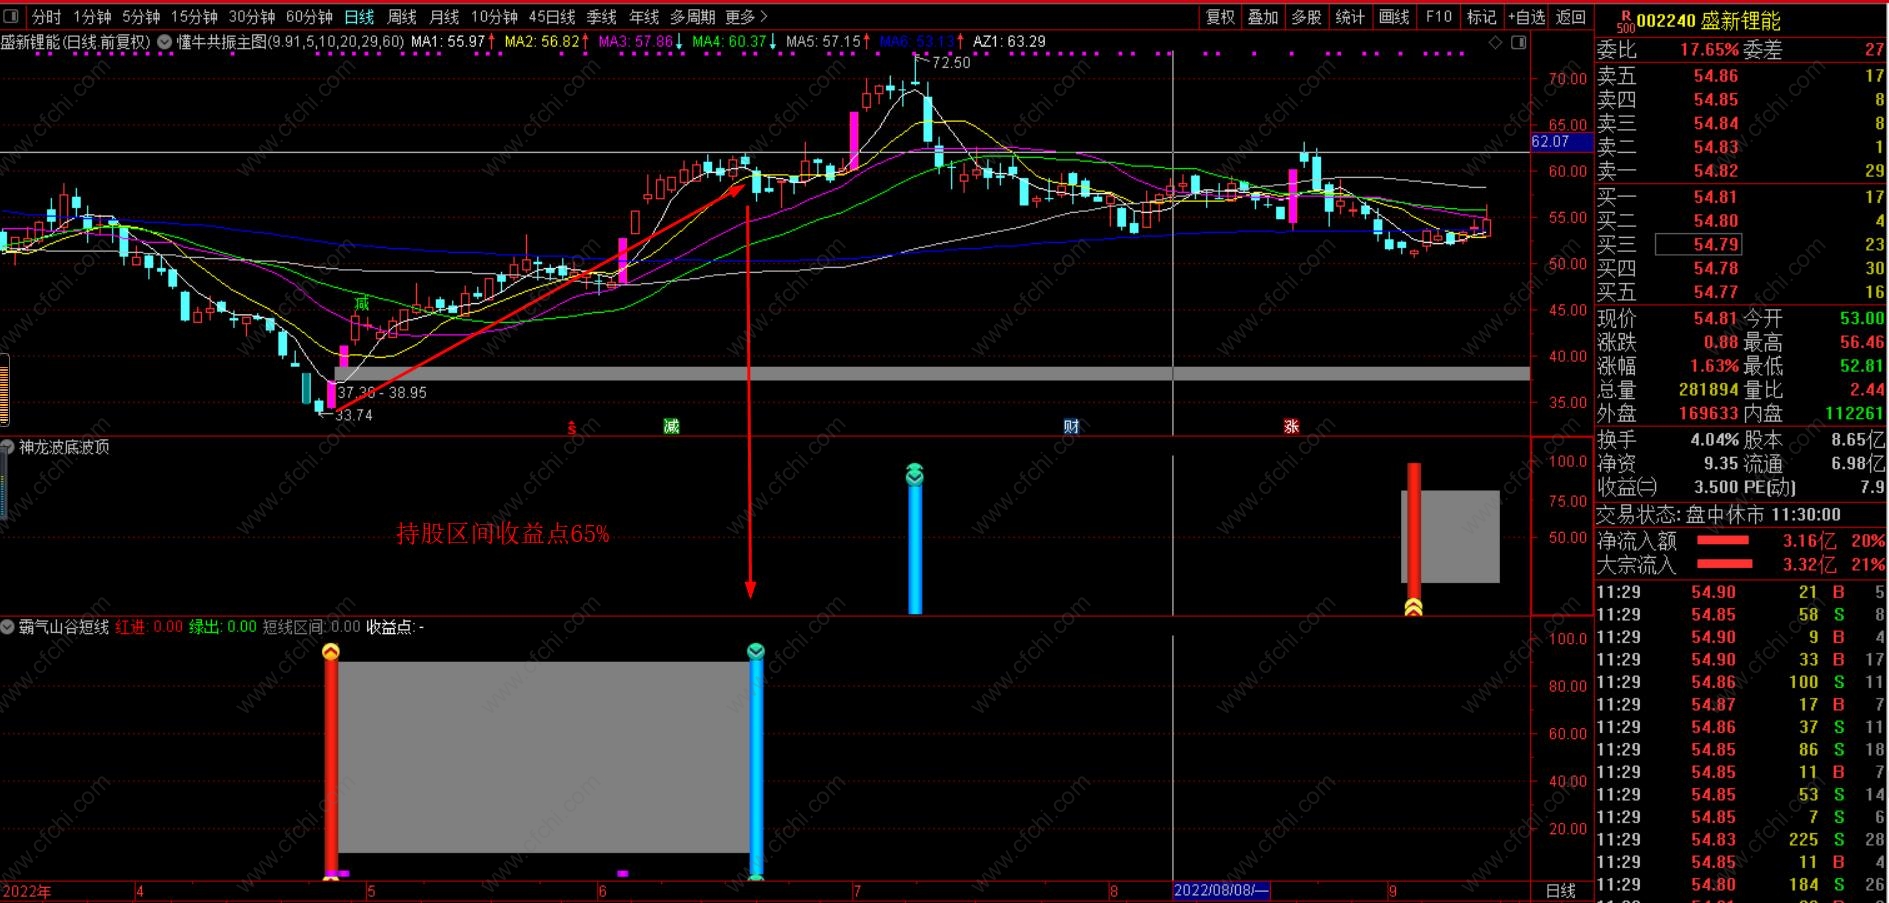The image size is (1889, 903).
Task: Click yellow chevron marker under the red bar in 神龙波底波顶
Action: (x=1413, y=607)
